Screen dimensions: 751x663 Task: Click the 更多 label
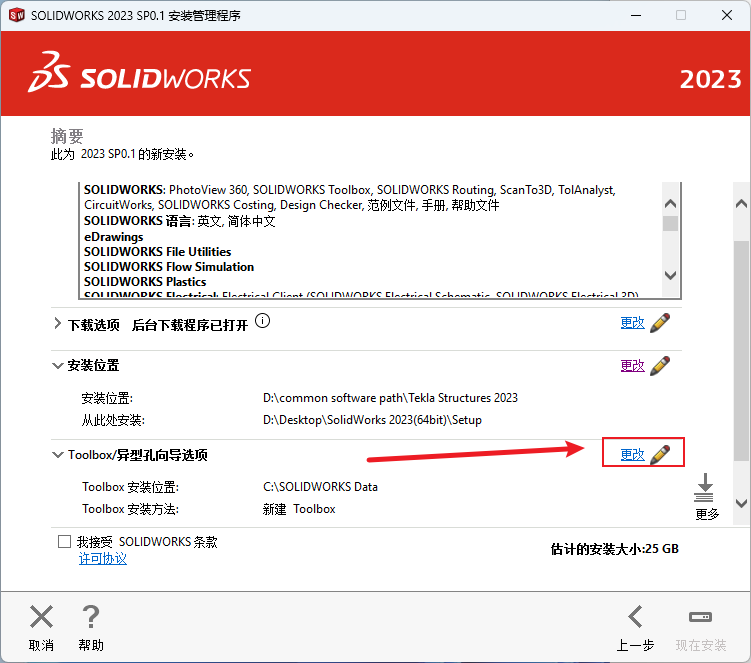[x=707, y=514]
